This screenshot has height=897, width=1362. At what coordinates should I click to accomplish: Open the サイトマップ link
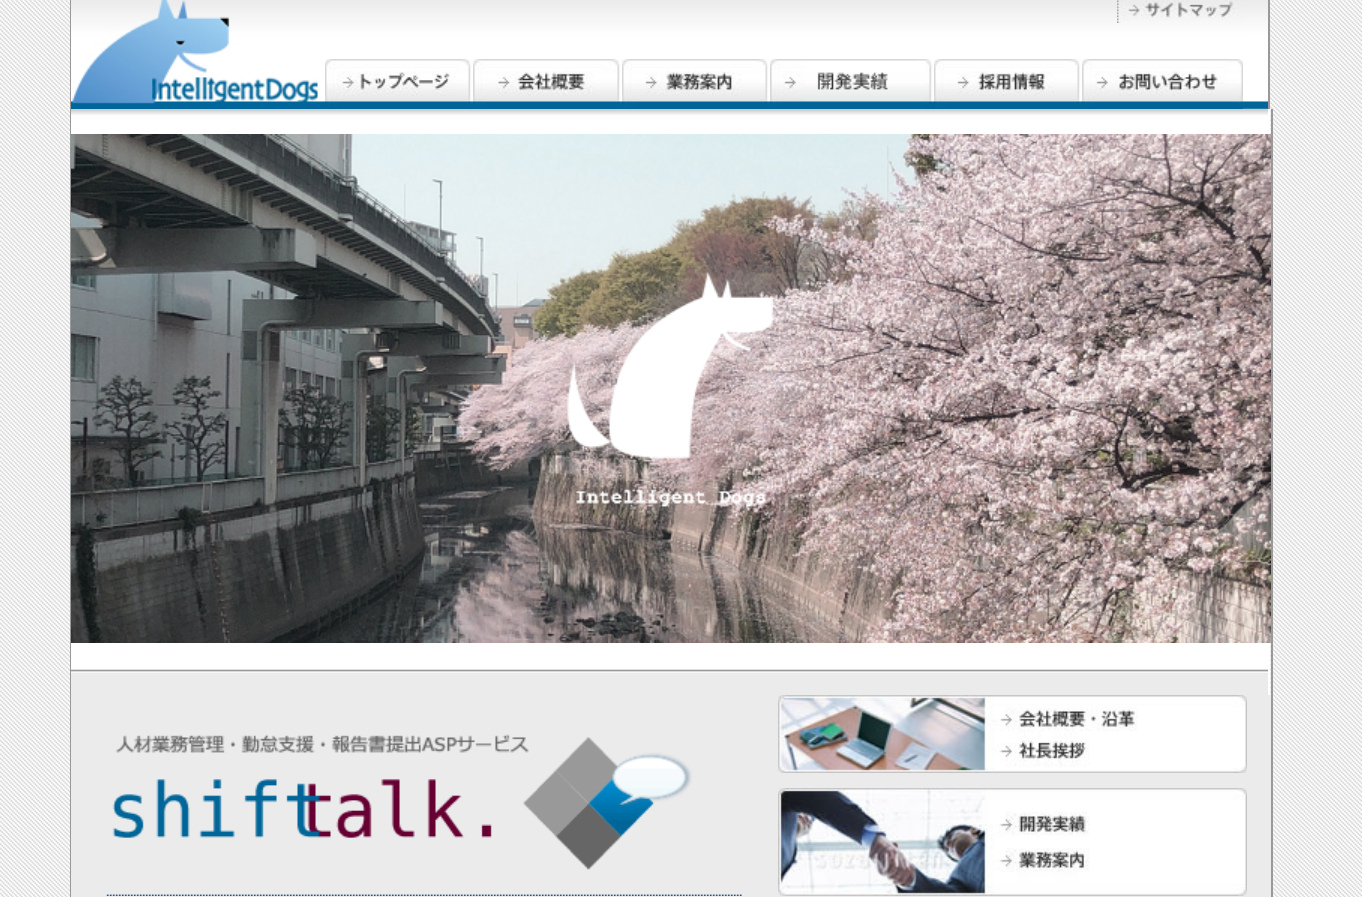pos(1188,10)
